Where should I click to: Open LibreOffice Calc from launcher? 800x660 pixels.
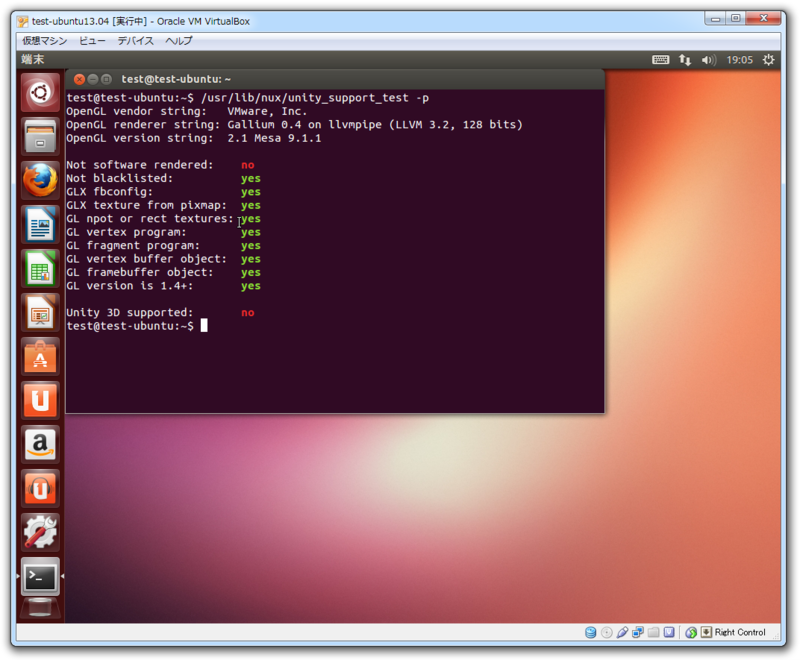(40, 268)
